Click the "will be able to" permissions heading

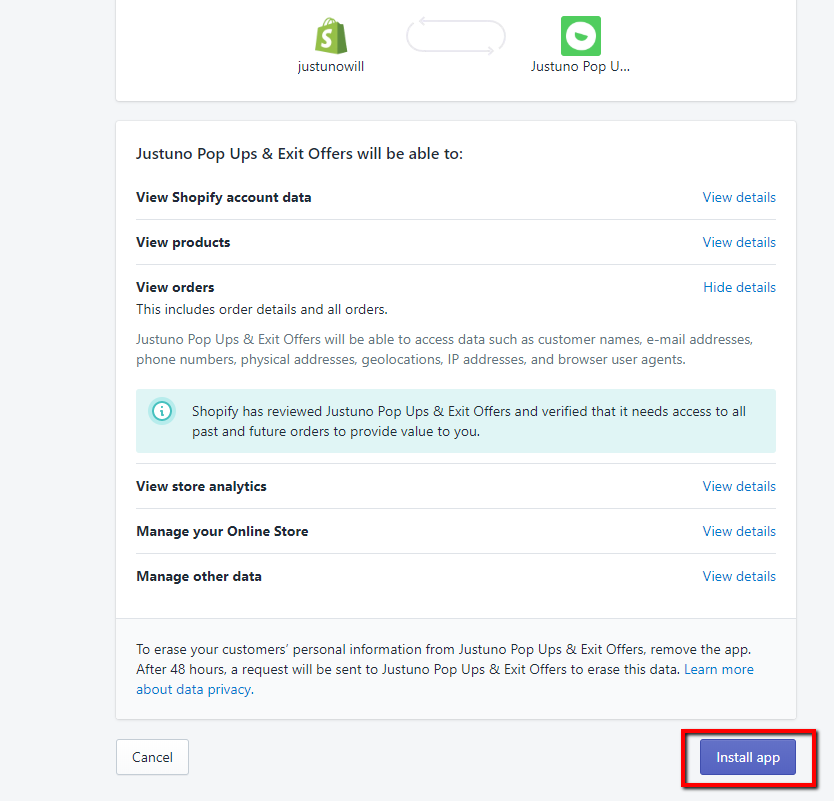[x=299, y=154]
